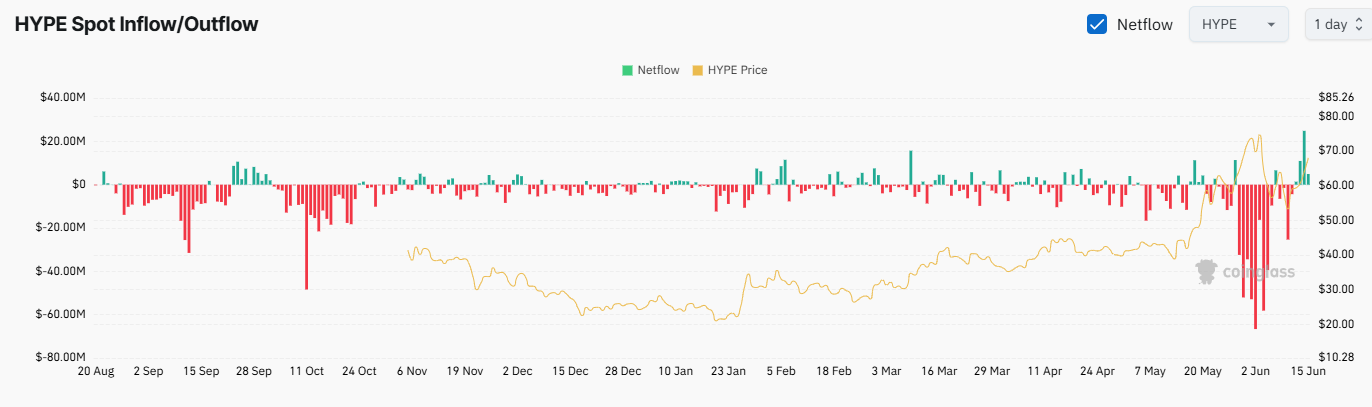The width and height of the screenshot is (1372, 407).
Task: Click the 7 May date label
Action: [x=1150, y=371]
